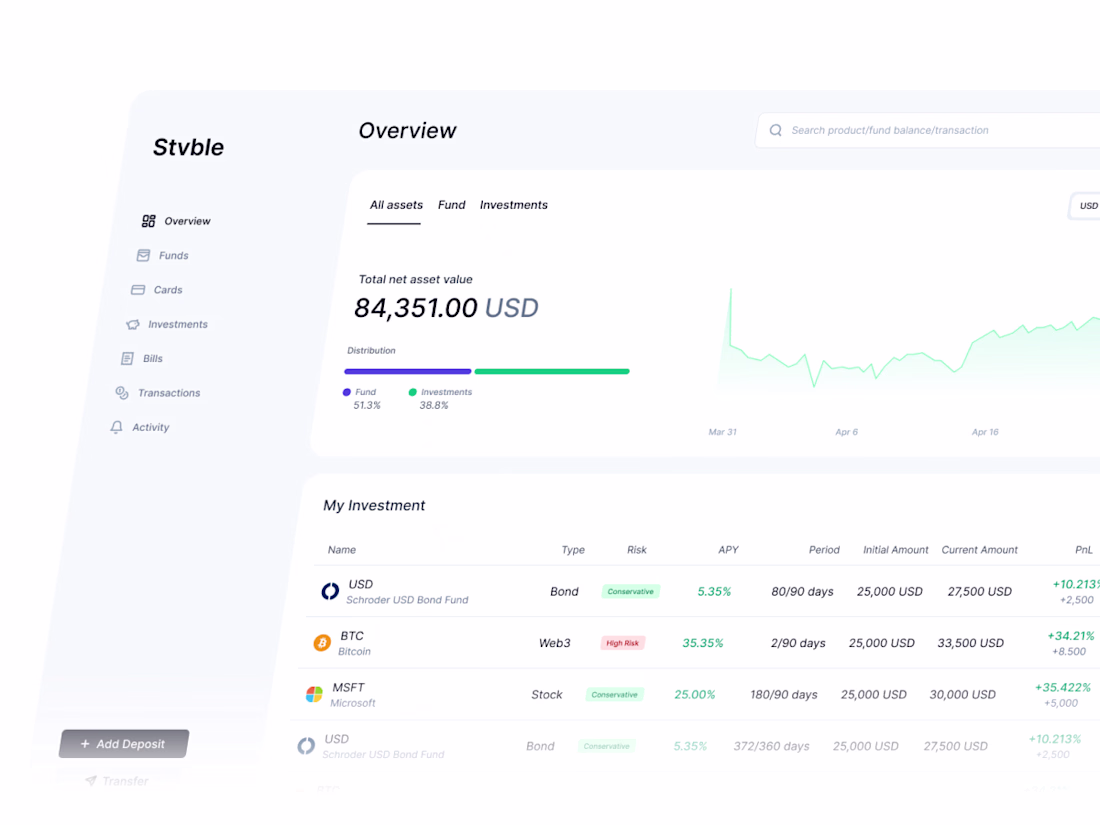The width and height of the screenshot is (1100, 825).
Task: Click the My Investment heading
Action: pos(374,505)
